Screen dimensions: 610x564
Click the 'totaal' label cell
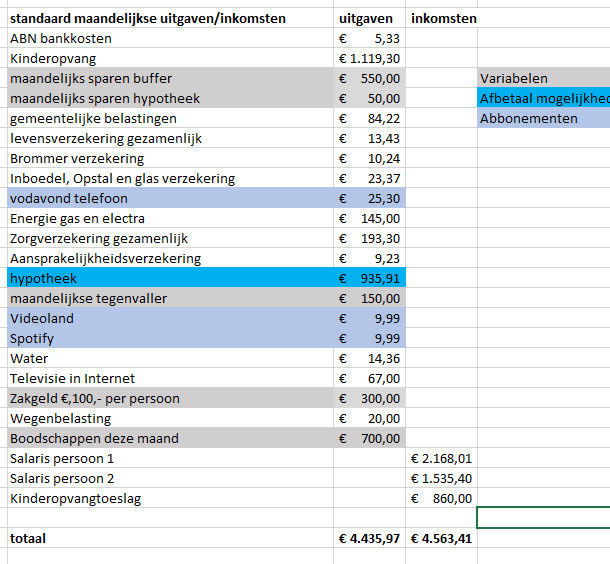(x=170, y=539)
